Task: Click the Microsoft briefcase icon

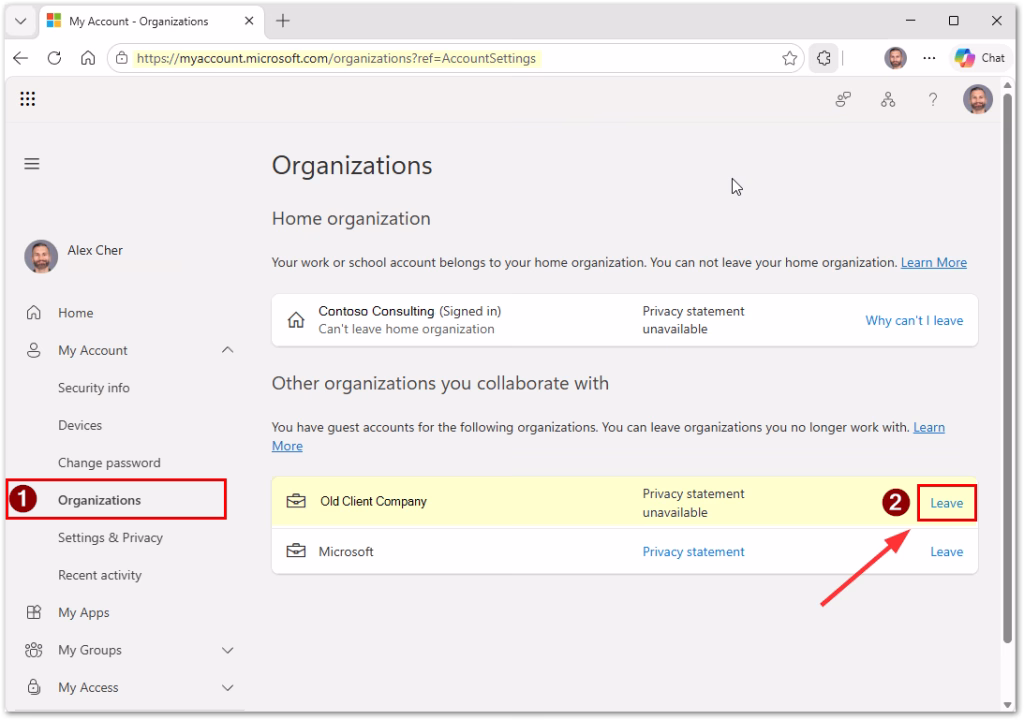Action: pyautogui.click(x=296, y=551)
